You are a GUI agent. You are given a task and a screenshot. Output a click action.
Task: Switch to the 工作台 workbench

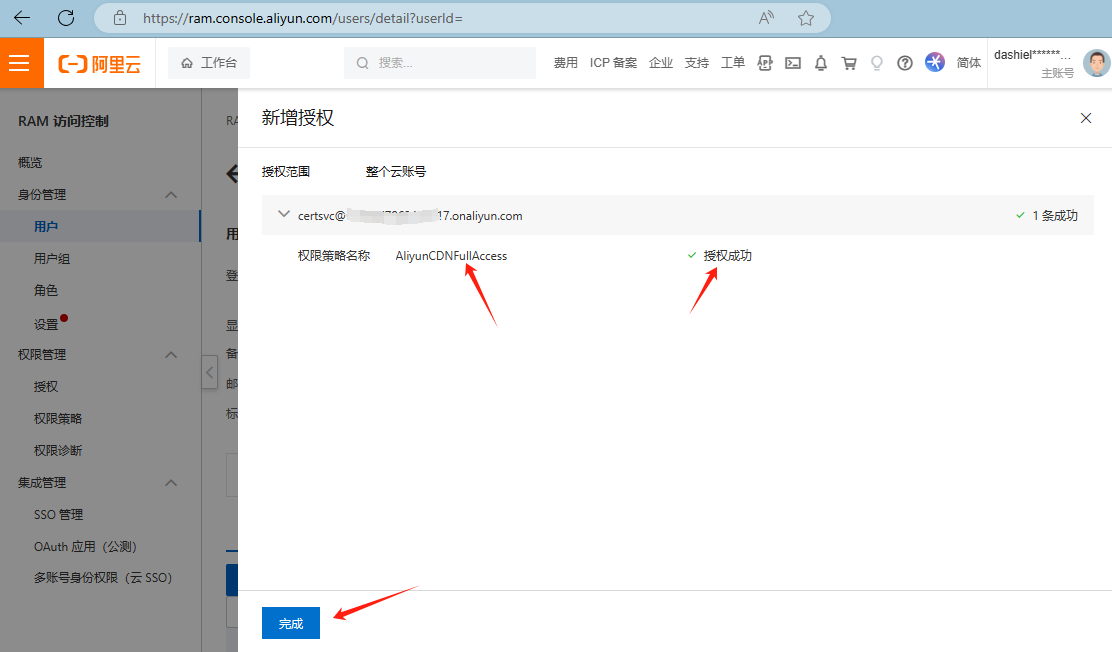click(x=208, y=62)
